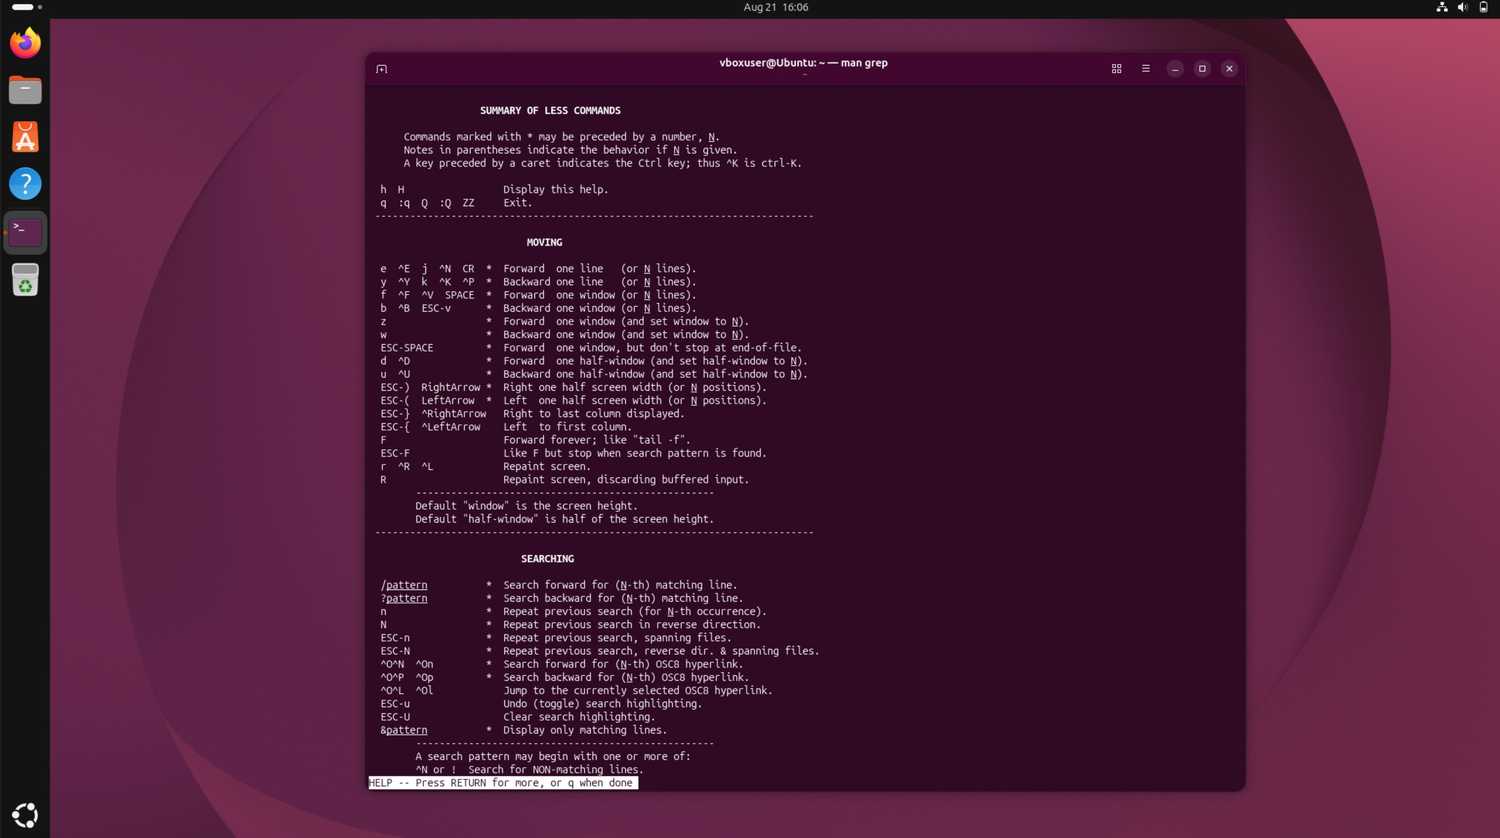Click the 'Forward forever; like "tail -f".' line
Image resolution: width=1500 pixels, height=838 pixels.
click(596, 440)
